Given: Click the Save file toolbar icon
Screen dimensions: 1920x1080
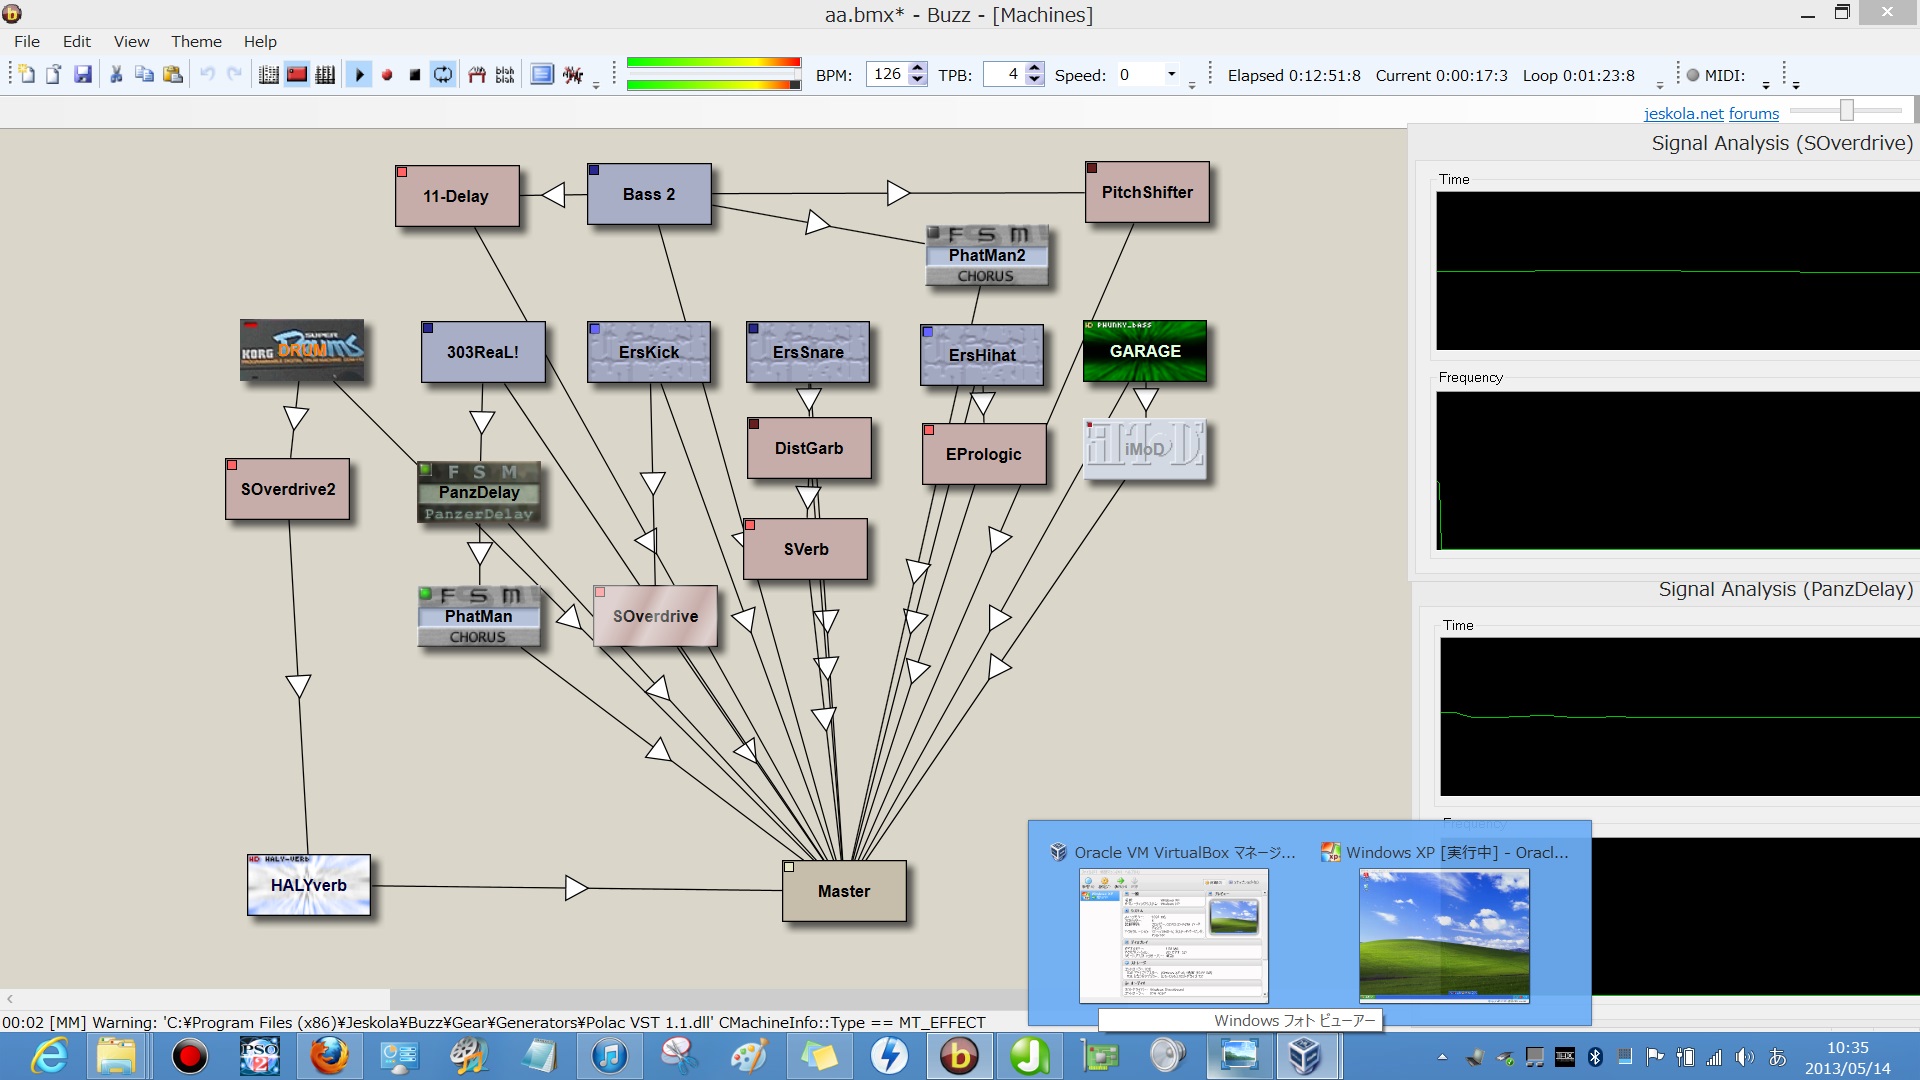Looking at the screenshot, I should (x=83, y=75).
